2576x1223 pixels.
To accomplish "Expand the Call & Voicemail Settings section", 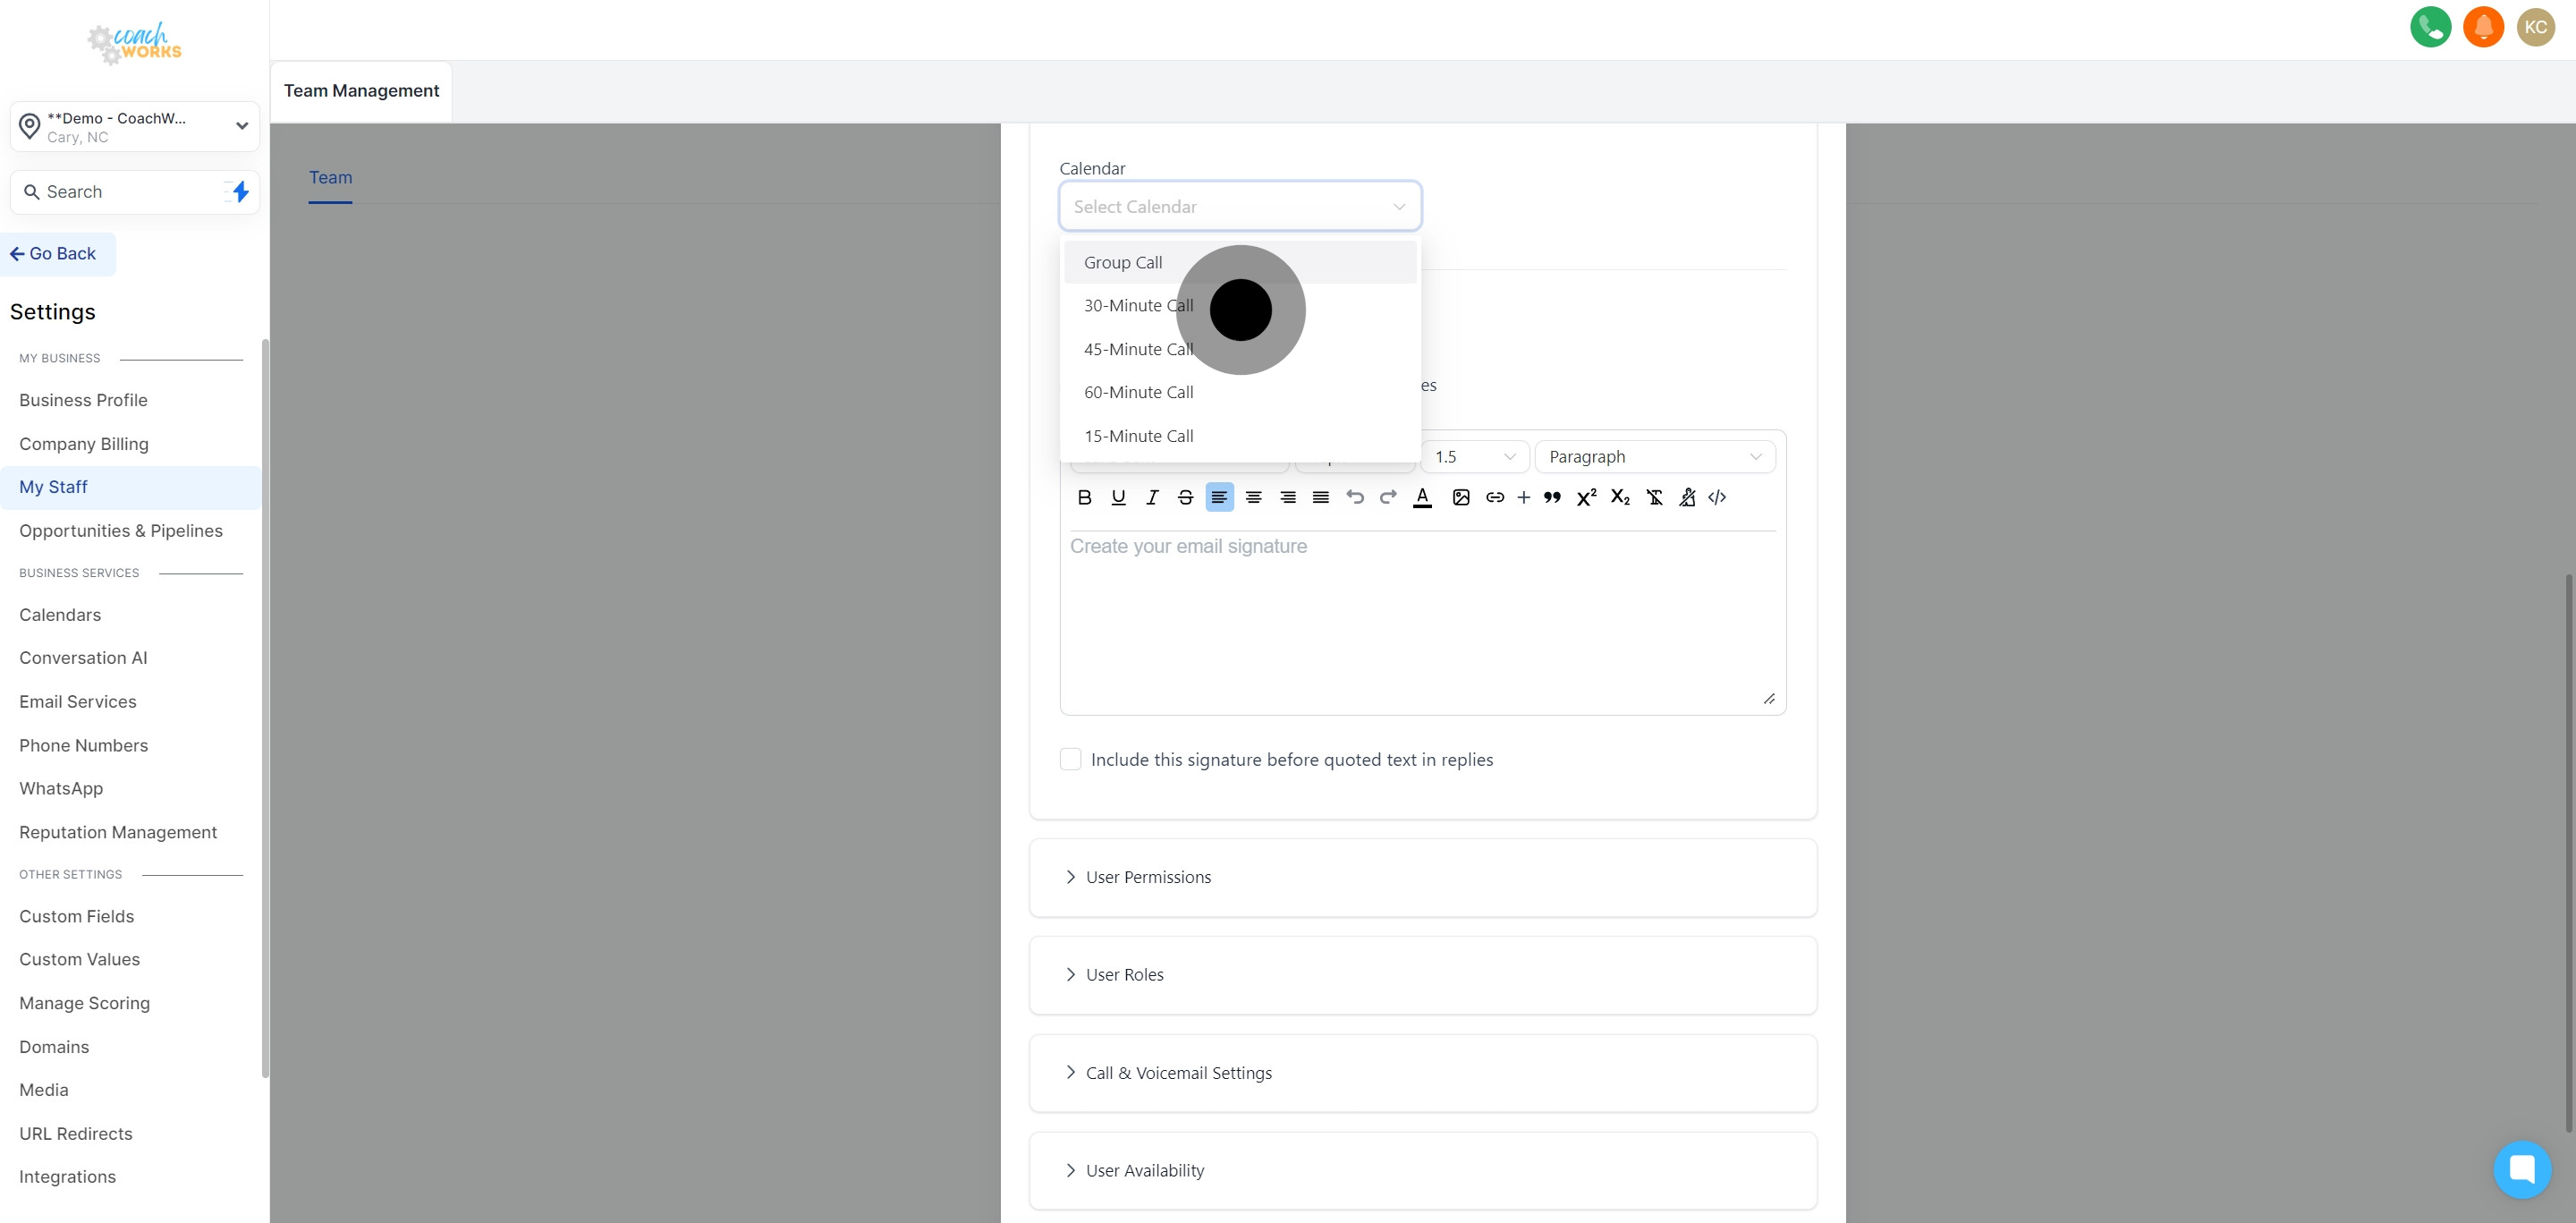I will 1178,1072.
